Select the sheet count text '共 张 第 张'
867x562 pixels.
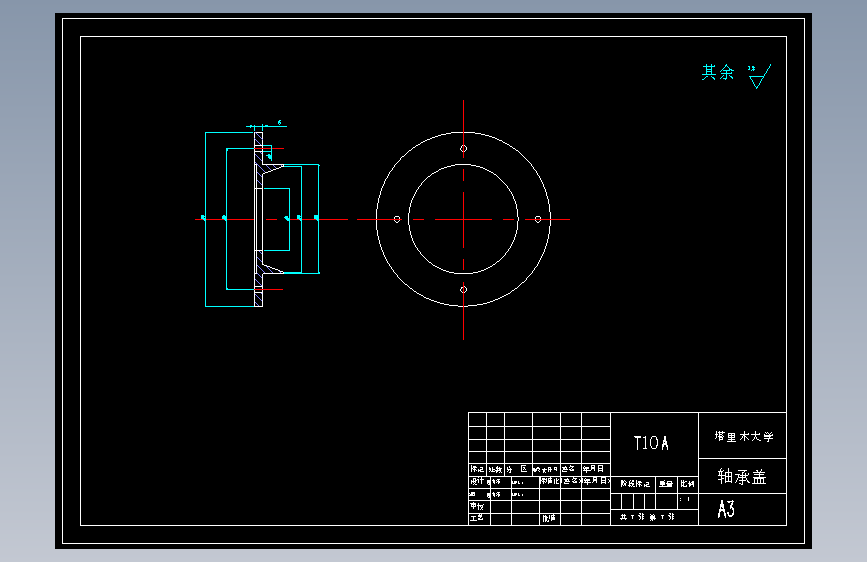[647, 517]
